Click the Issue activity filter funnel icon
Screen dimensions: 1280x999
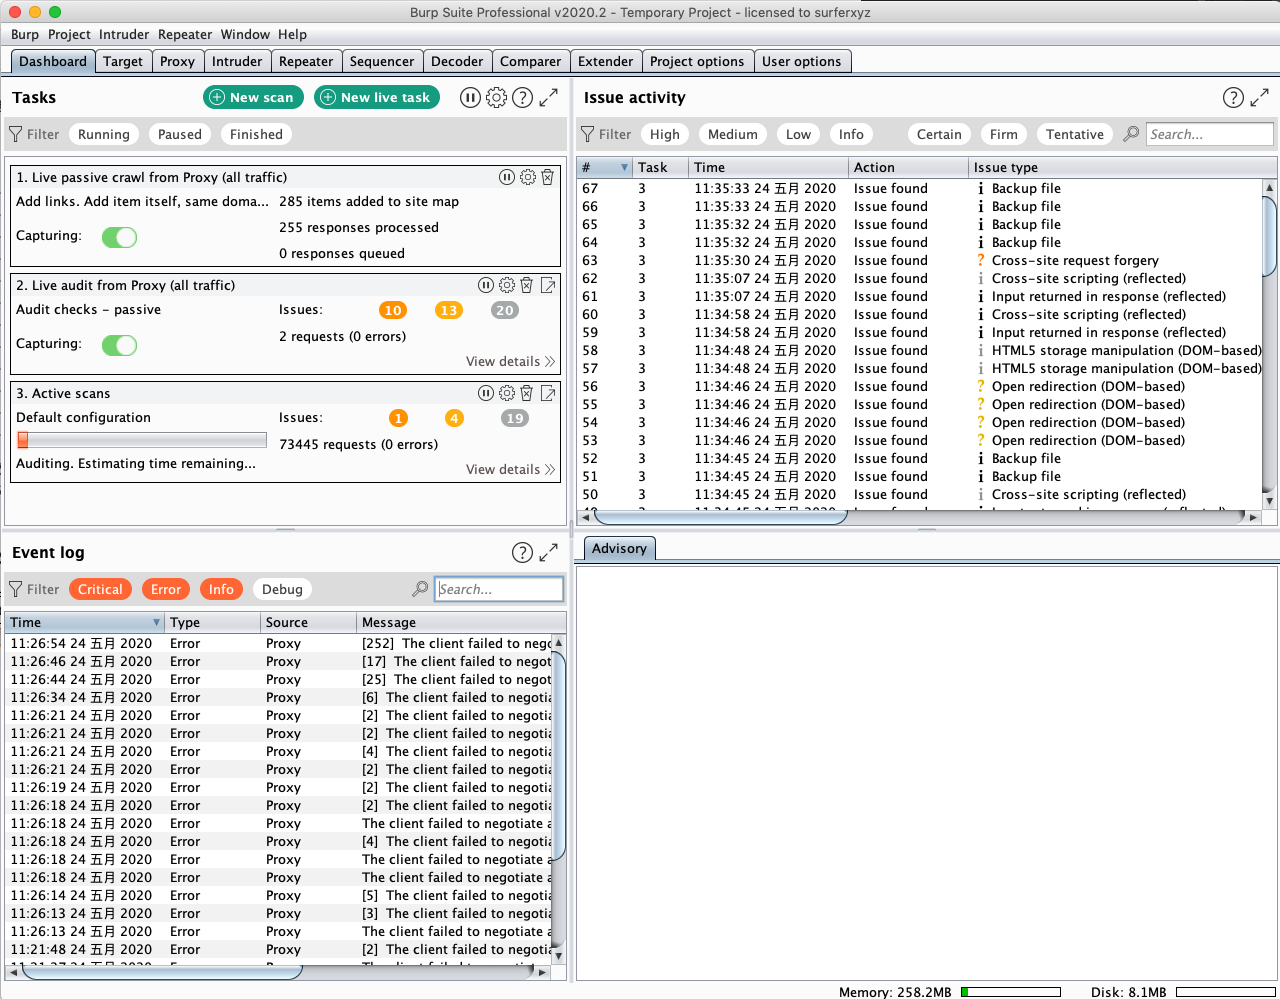point(588,134)
